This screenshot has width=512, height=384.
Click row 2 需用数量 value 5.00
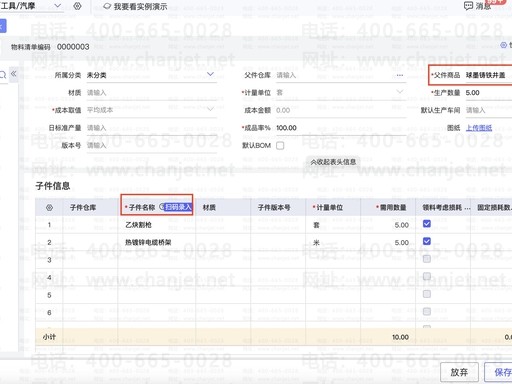click(401, 242)
